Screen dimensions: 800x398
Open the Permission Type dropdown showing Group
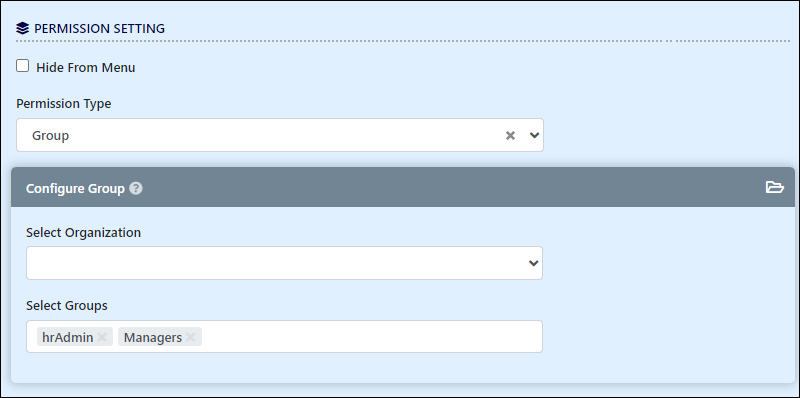[280, 135]
